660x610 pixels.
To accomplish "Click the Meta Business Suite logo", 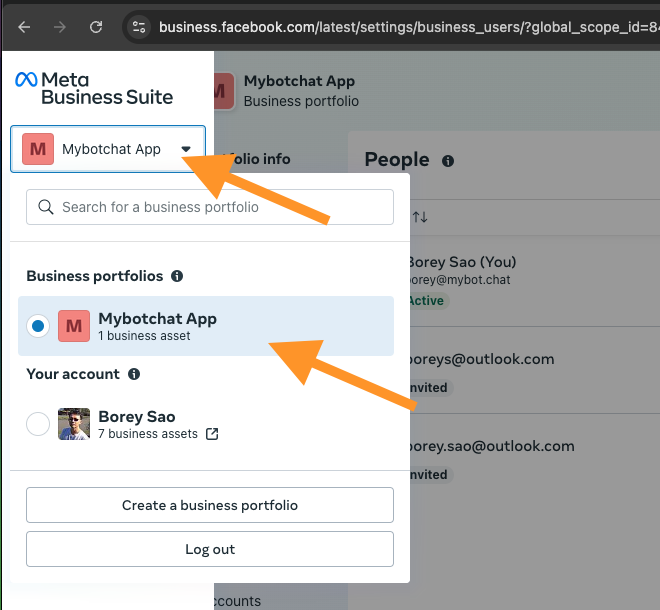I will 94,88.
